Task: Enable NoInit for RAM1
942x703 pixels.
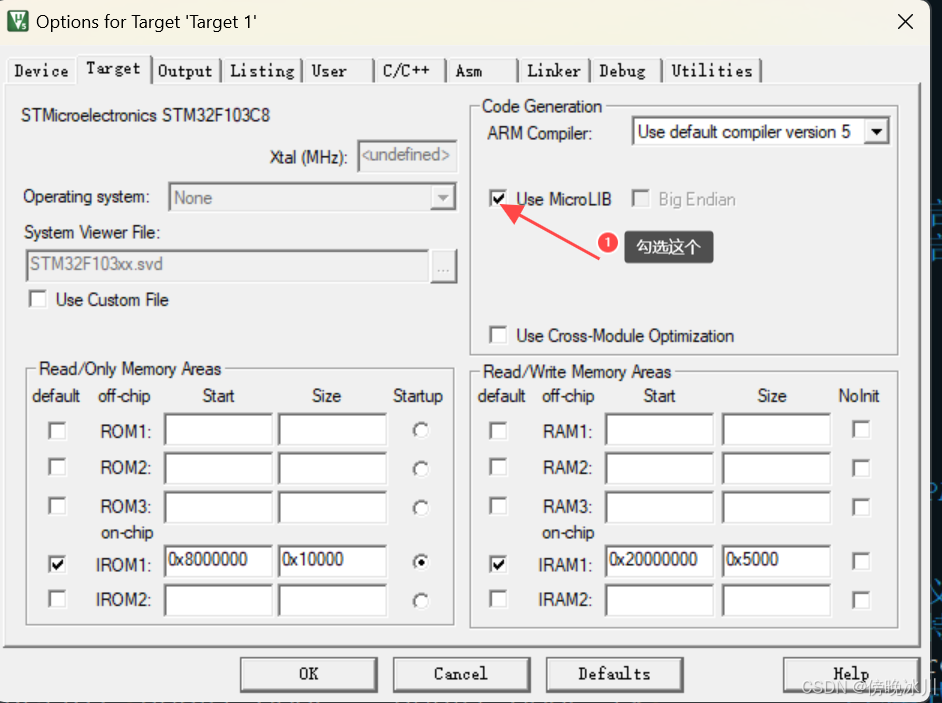Action: [x=861, y=430]
